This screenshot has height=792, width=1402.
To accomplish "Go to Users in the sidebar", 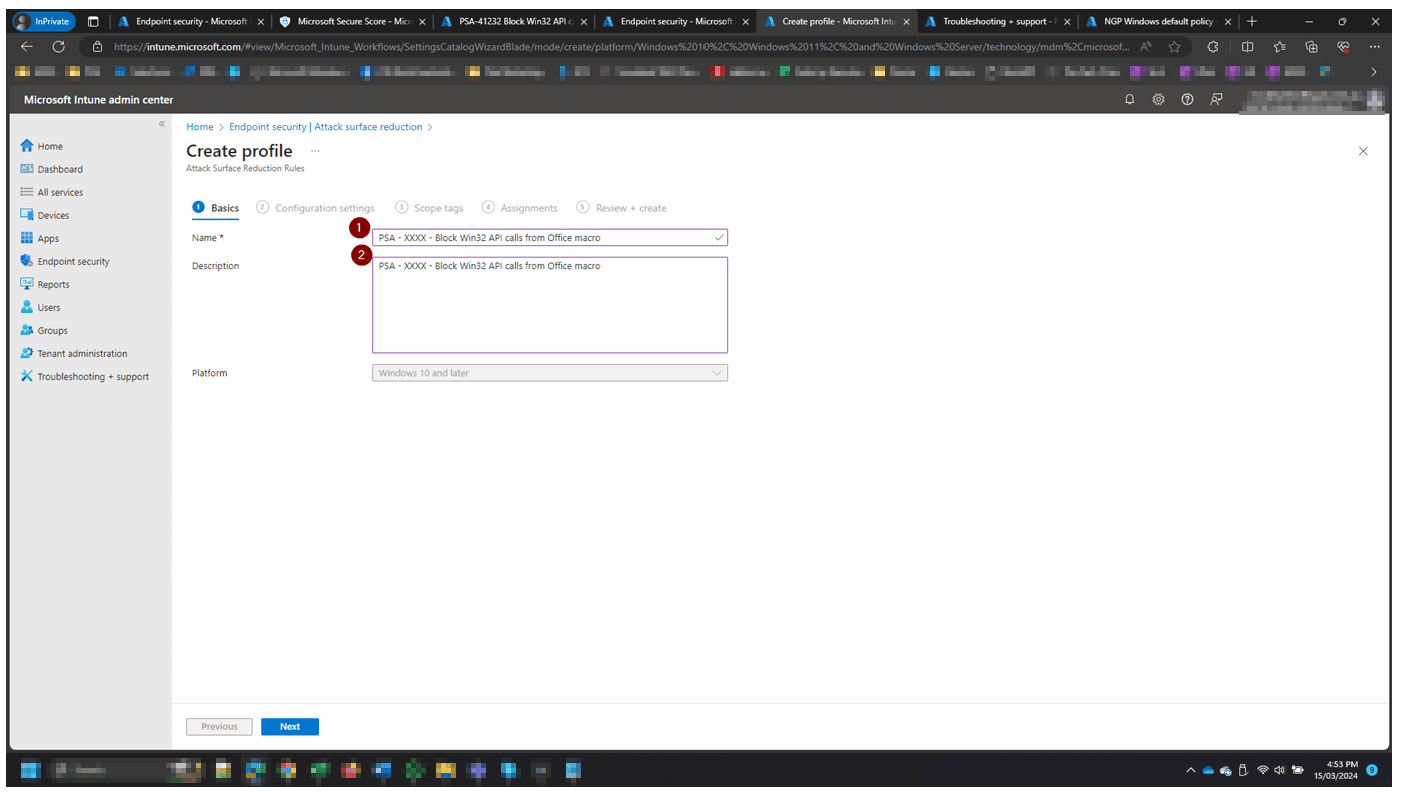I will (40, 307).
